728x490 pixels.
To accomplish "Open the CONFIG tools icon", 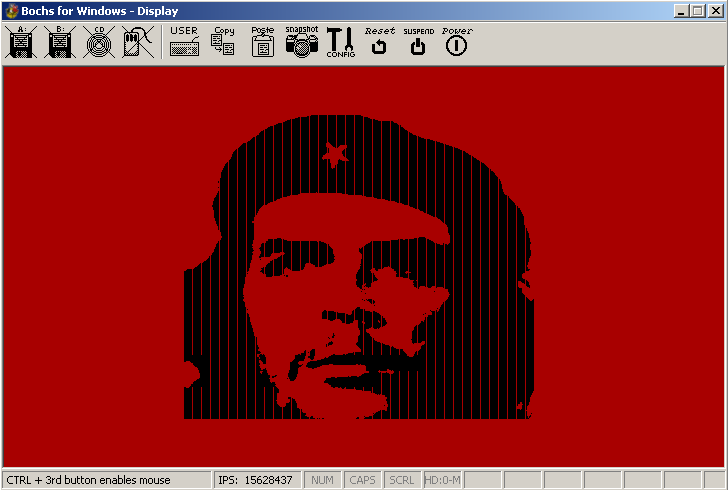I will [x=341, y=42].
